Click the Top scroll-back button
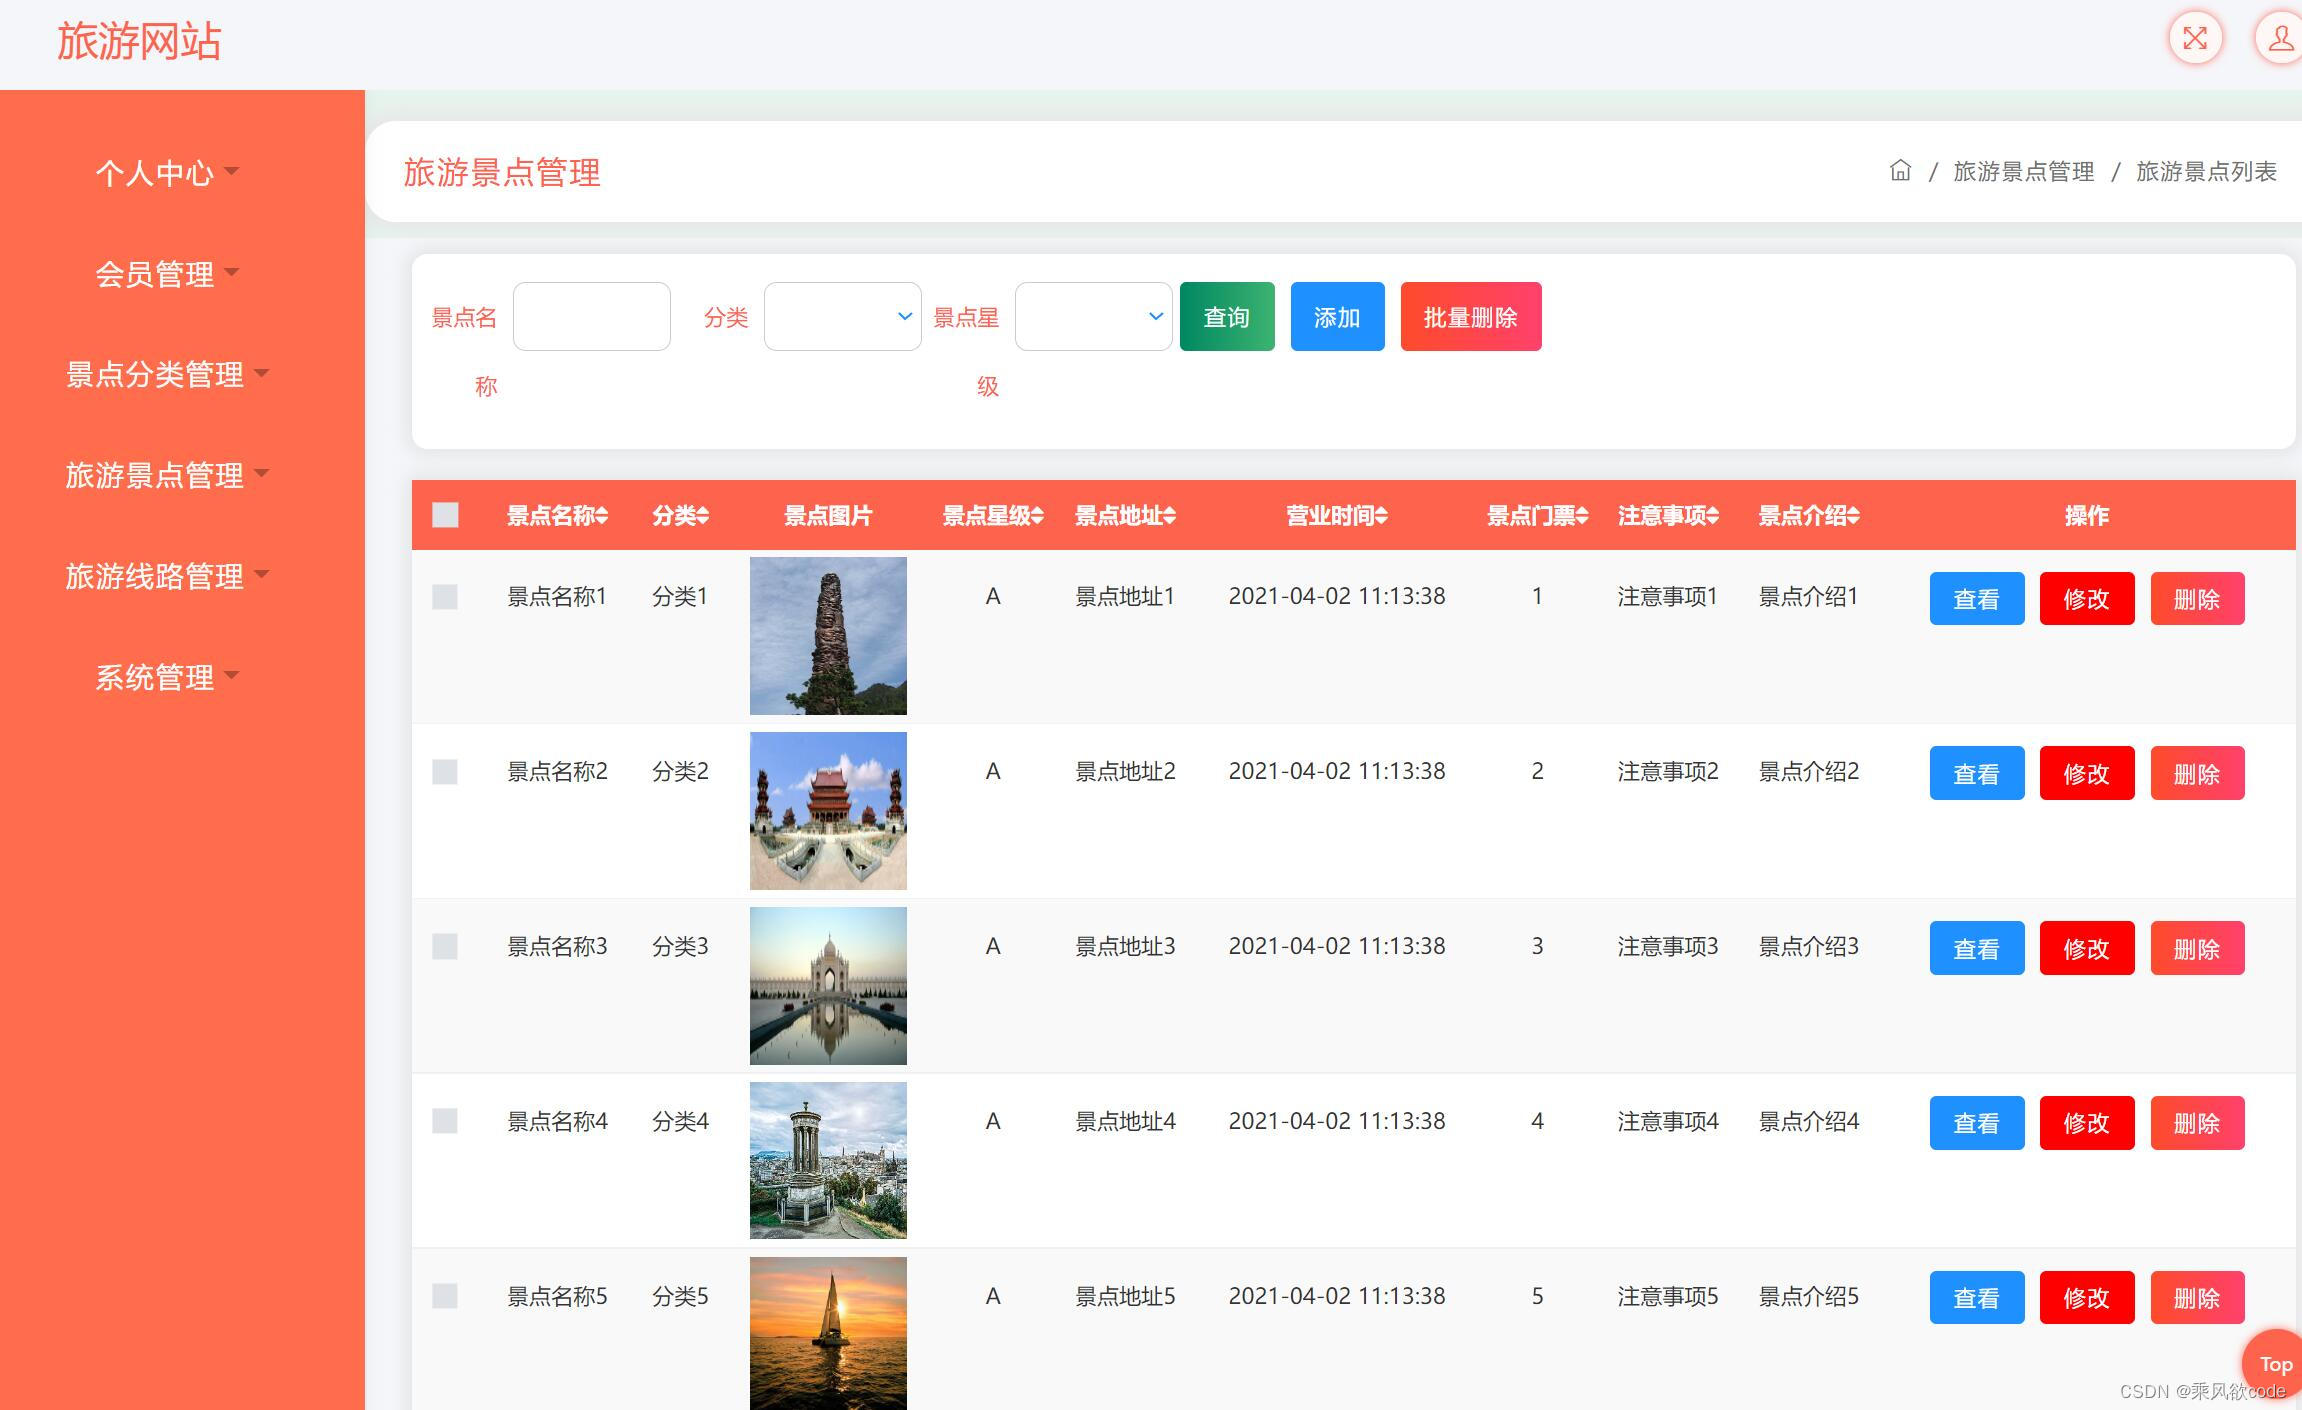 click(x=2275, y=1364)
